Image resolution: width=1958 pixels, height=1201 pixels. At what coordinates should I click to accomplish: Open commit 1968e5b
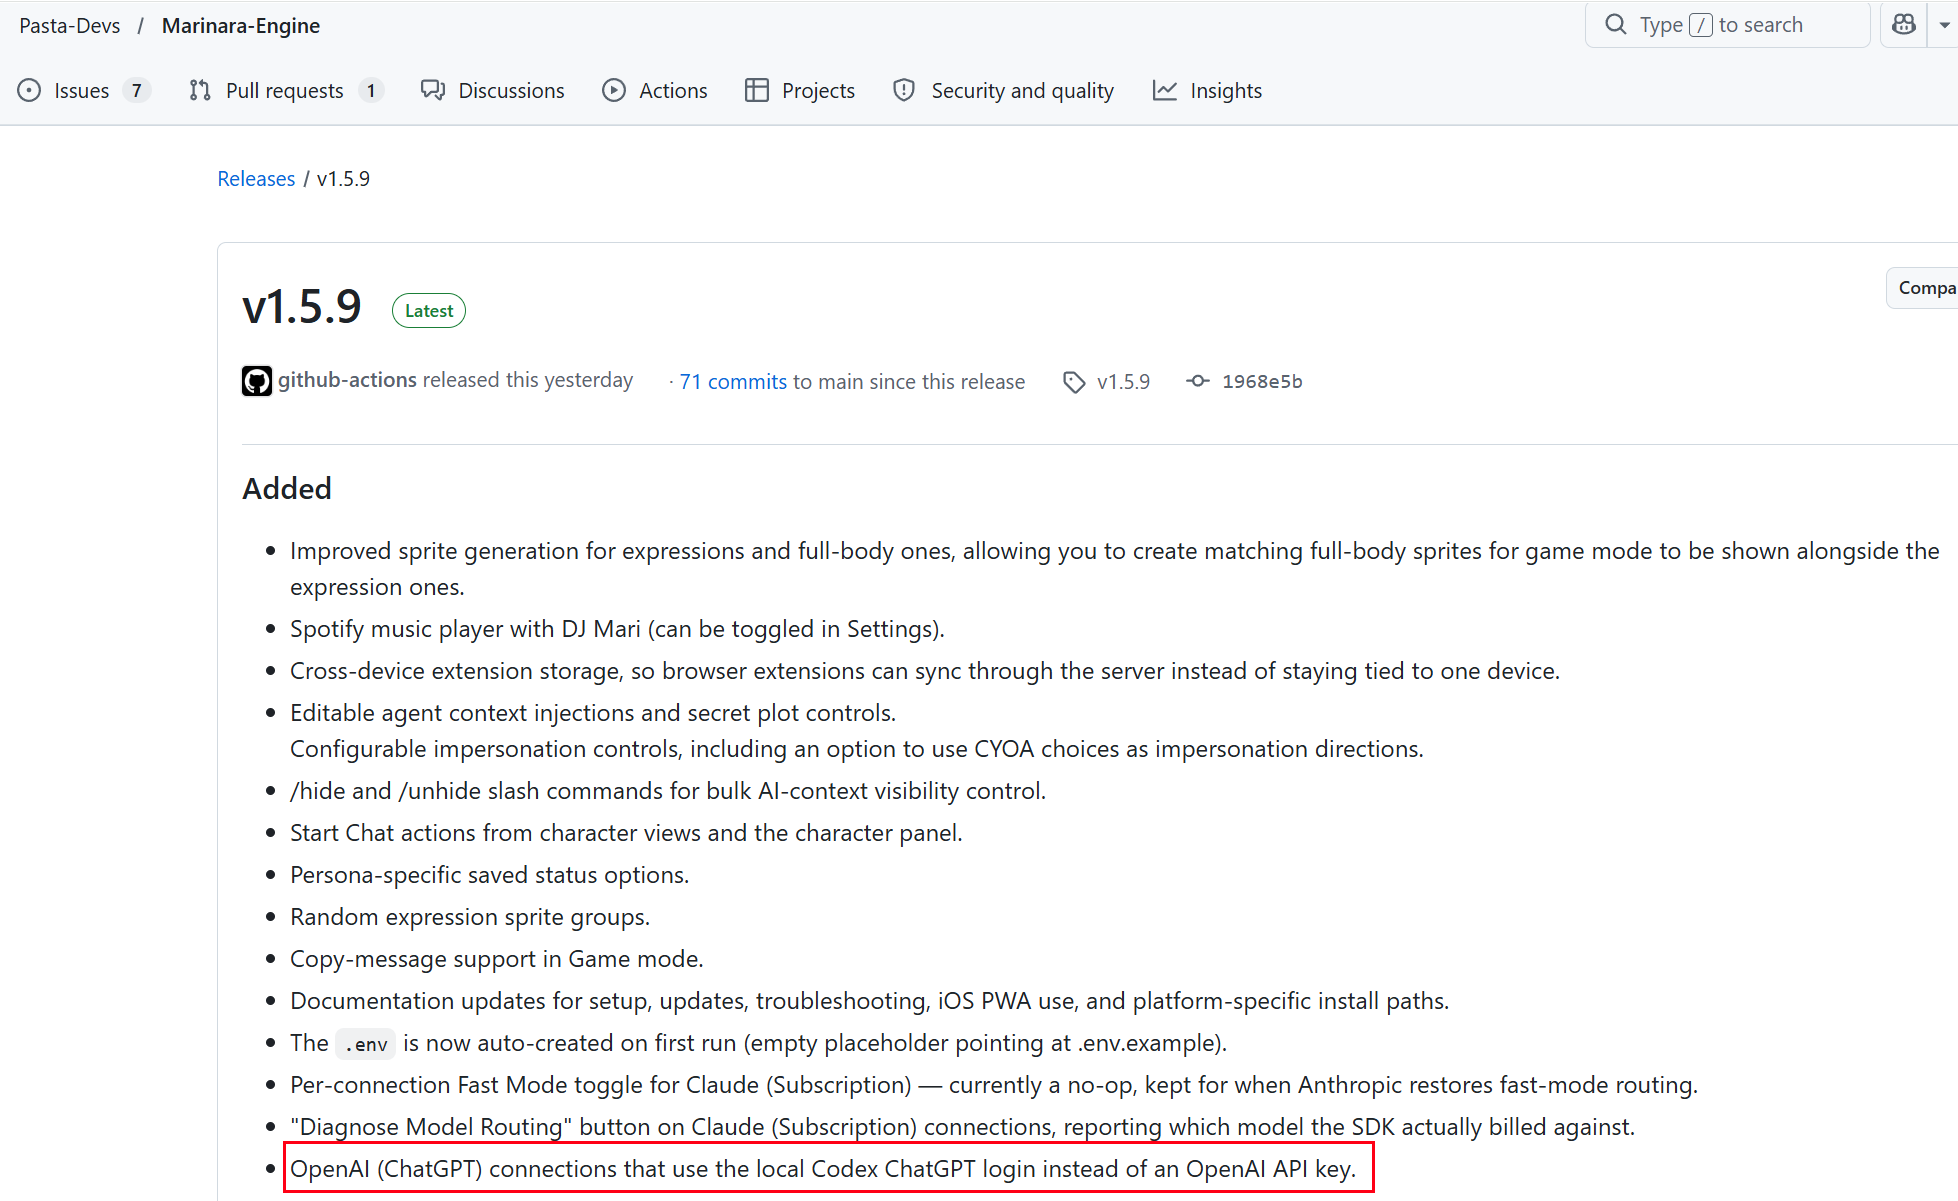1262,382
